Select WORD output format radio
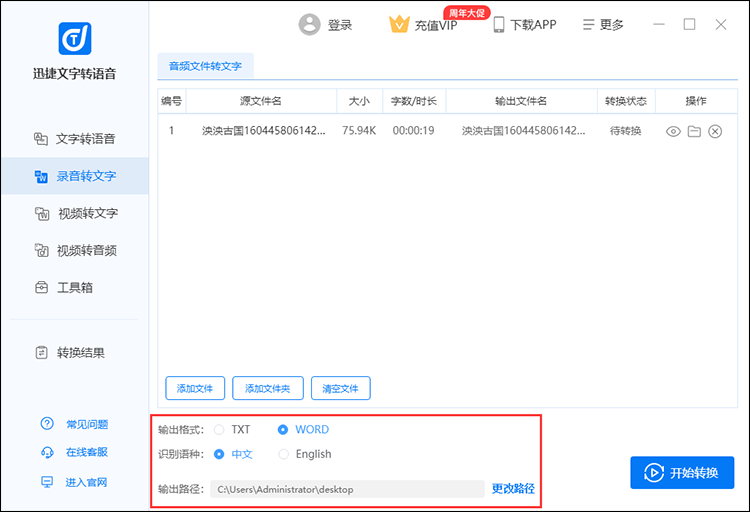Viewport: 750px width, 512px height. click(x=283, y=430)
